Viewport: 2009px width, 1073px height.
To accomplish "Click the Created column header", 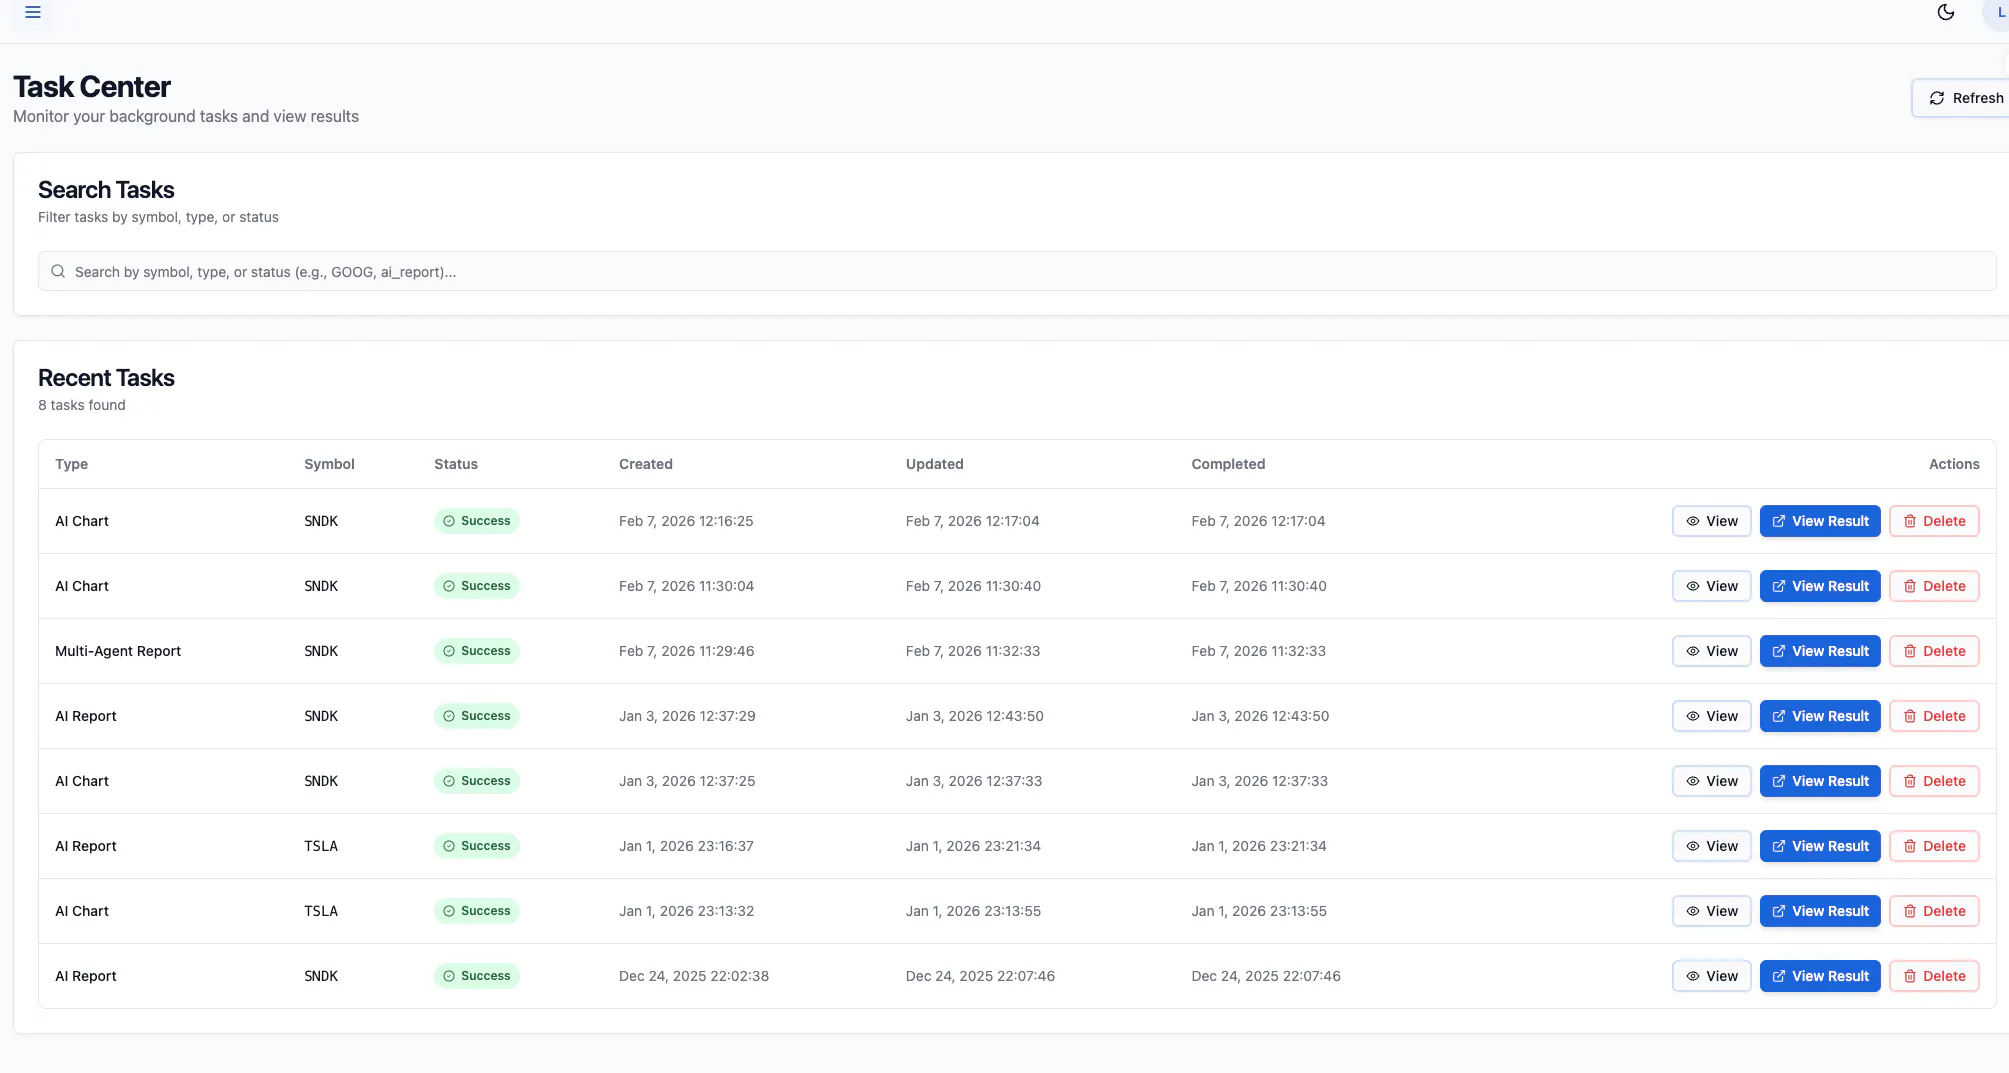I will click(646, 464).
